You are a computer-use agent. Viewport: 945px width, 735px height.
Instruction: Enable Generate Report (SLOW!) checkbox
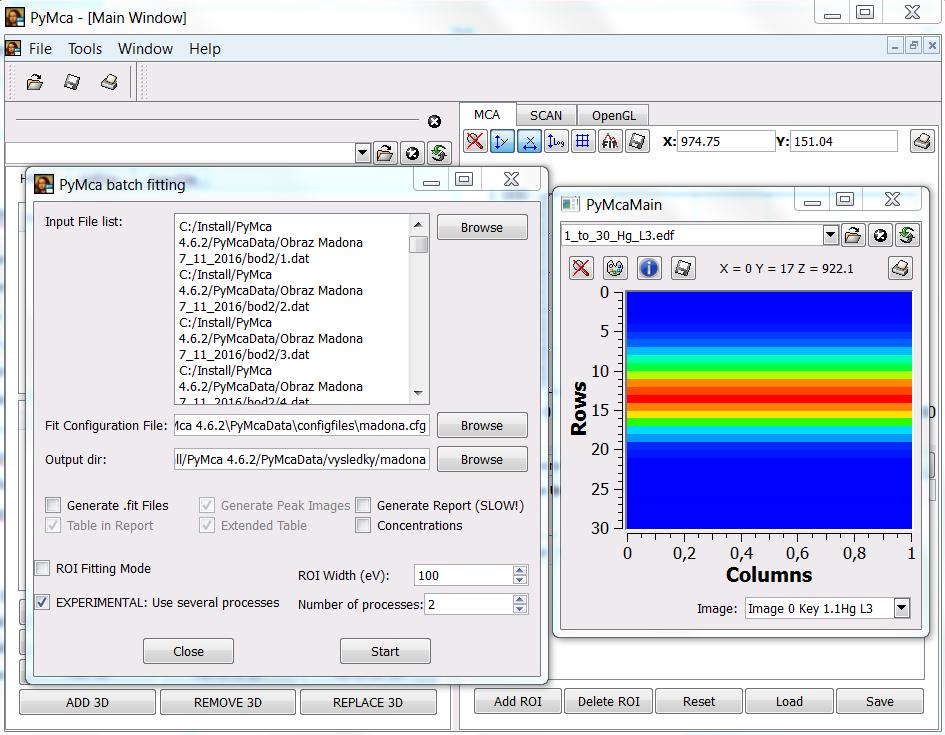click(363, 505)
